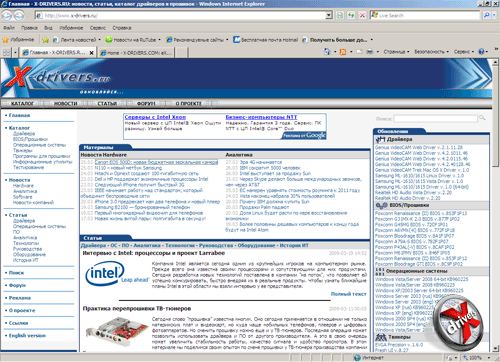500x362 pixels.
Task: Click inside the site Поиск input field
Action: click(435, 118)
